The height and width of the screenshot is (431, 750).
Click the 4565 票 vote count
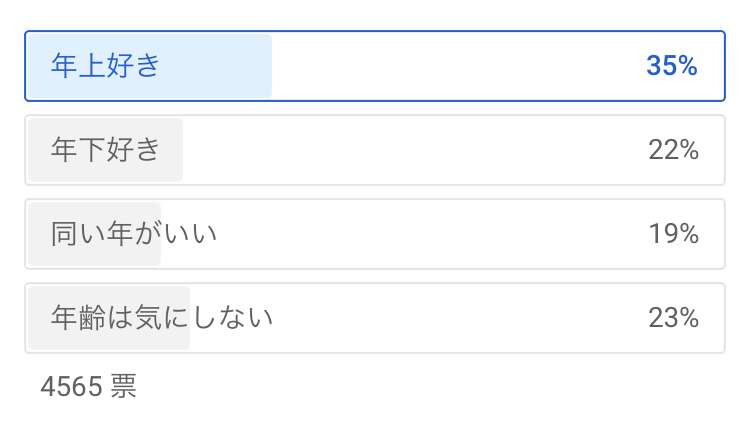pos(88,386)
